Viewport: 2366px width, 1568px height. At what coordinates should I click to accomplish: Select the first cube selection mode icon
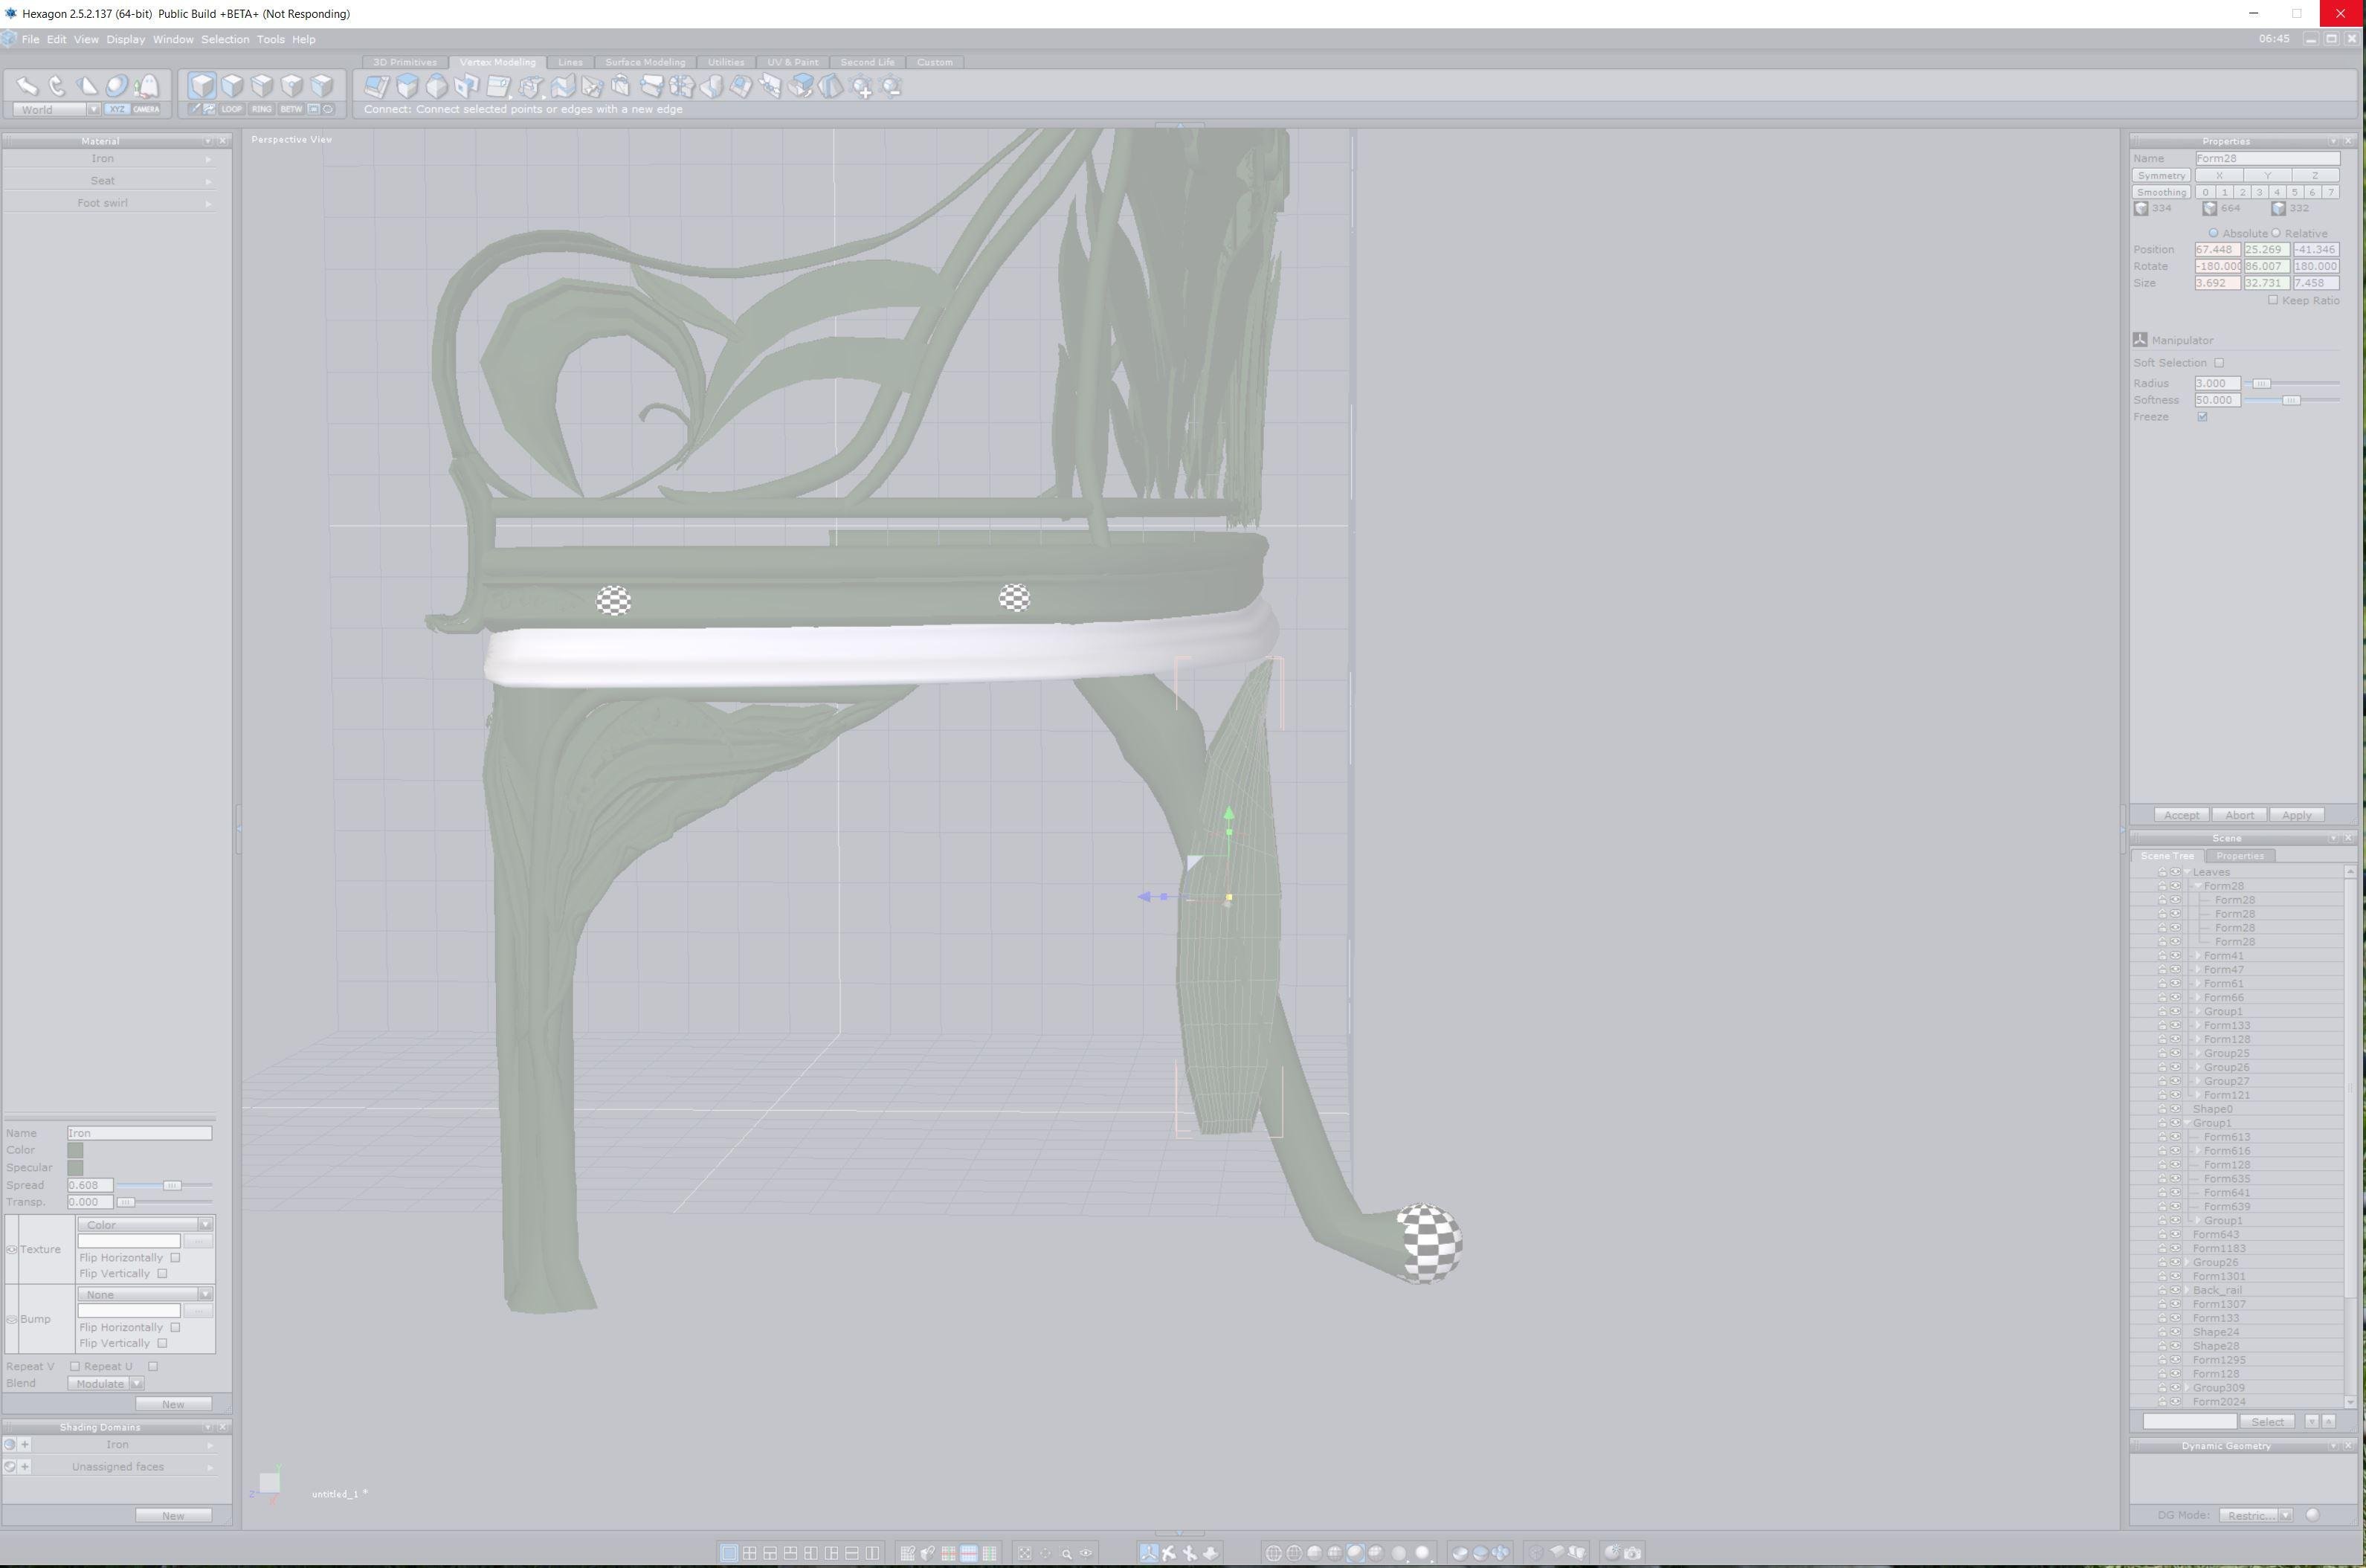[x=202, y=86]
